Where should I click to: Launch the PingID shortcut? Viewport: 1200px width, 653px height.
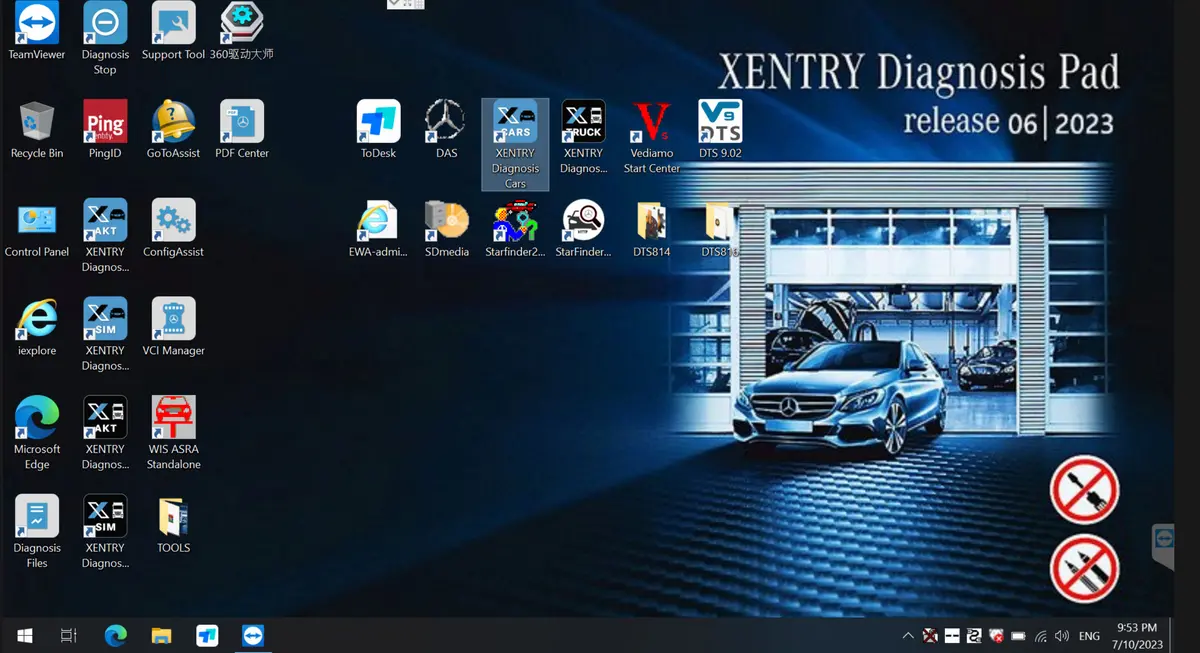coord(105,129)
